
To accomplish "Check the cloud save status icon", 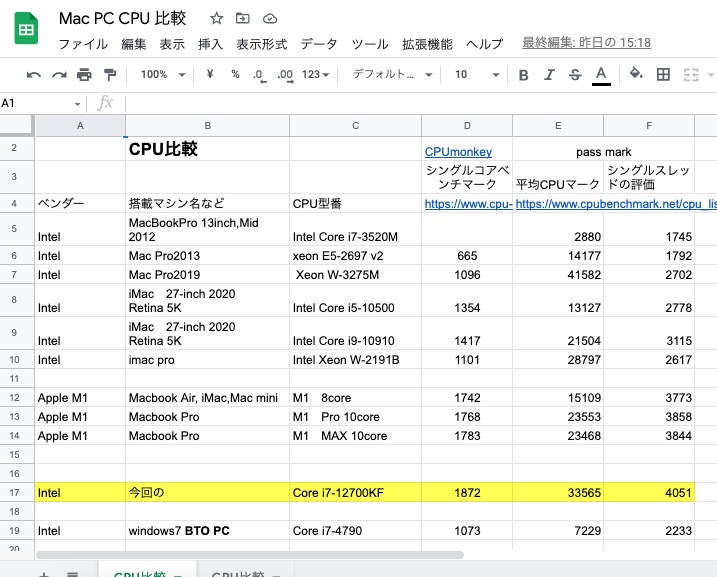I will click(270, 18).
